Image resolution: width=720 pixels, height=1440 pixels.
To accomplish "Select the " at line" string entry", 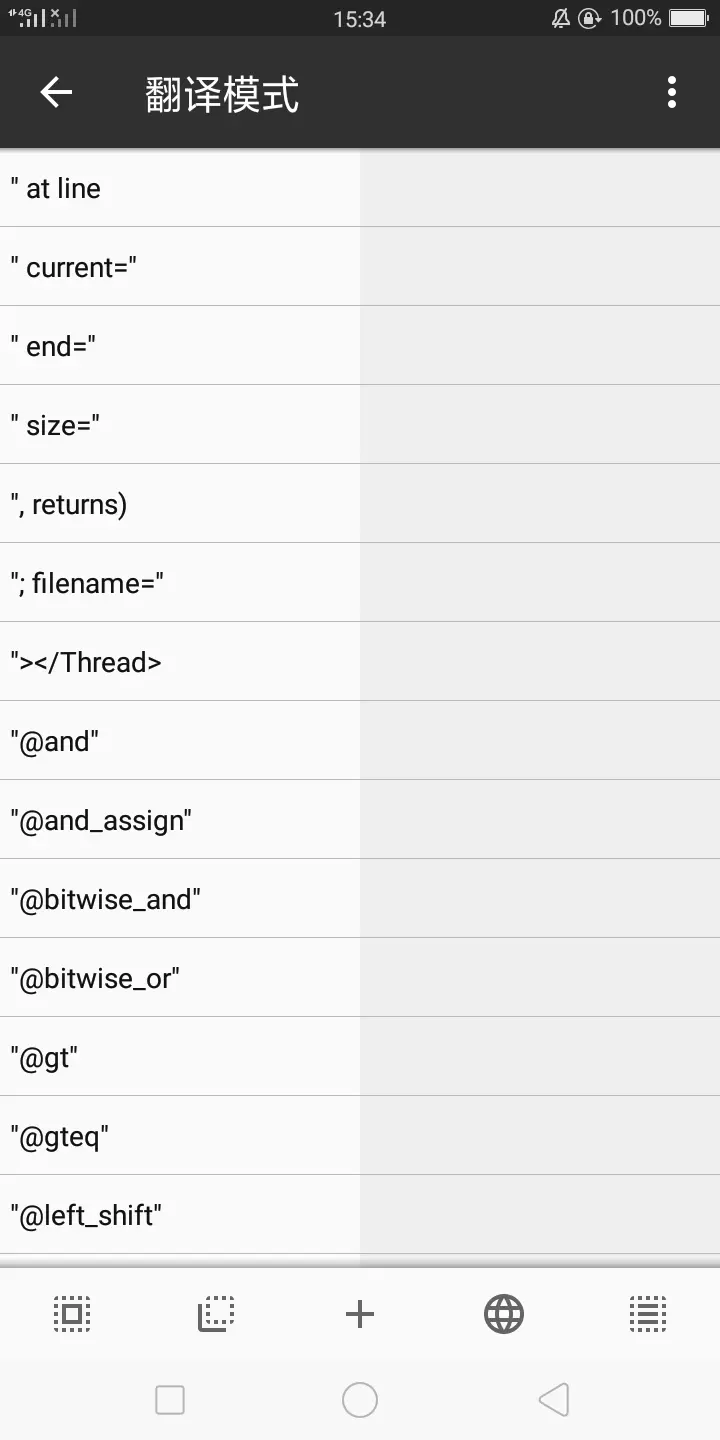I will [x=180, y=189].
